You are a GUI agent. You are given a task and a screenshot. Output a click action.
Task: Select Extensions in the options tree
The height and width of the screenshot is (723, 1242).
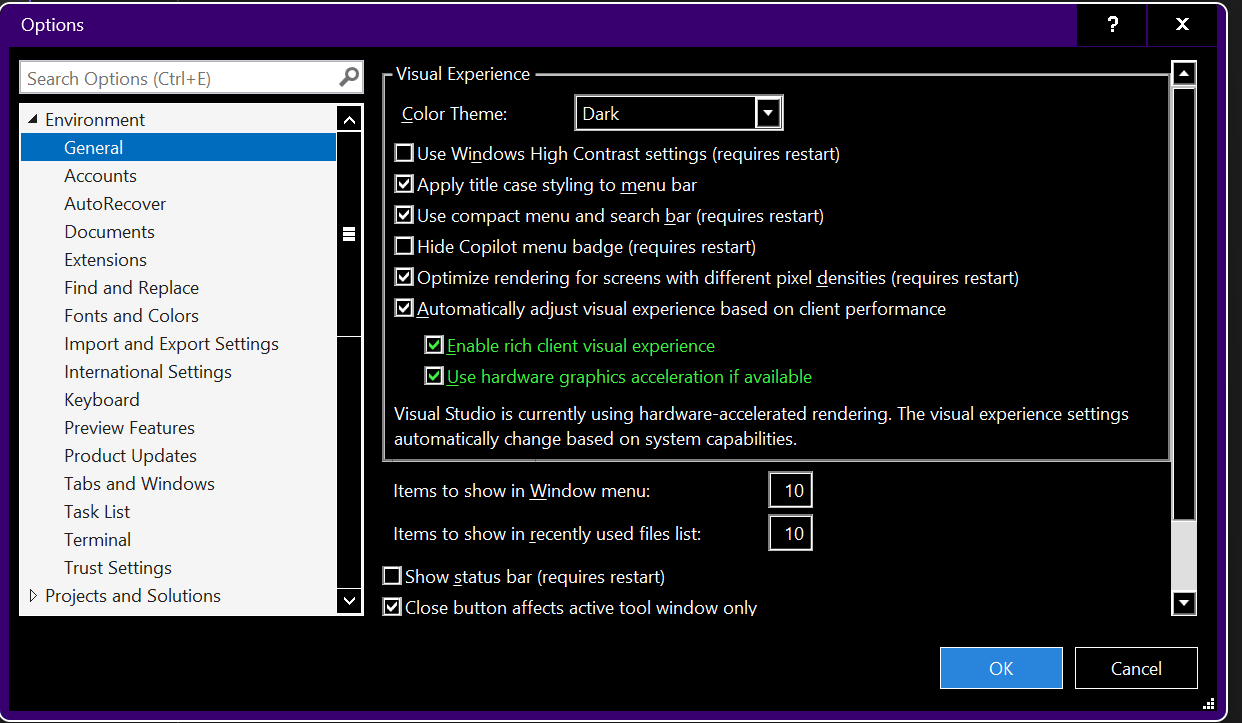(x=105, y=259)
